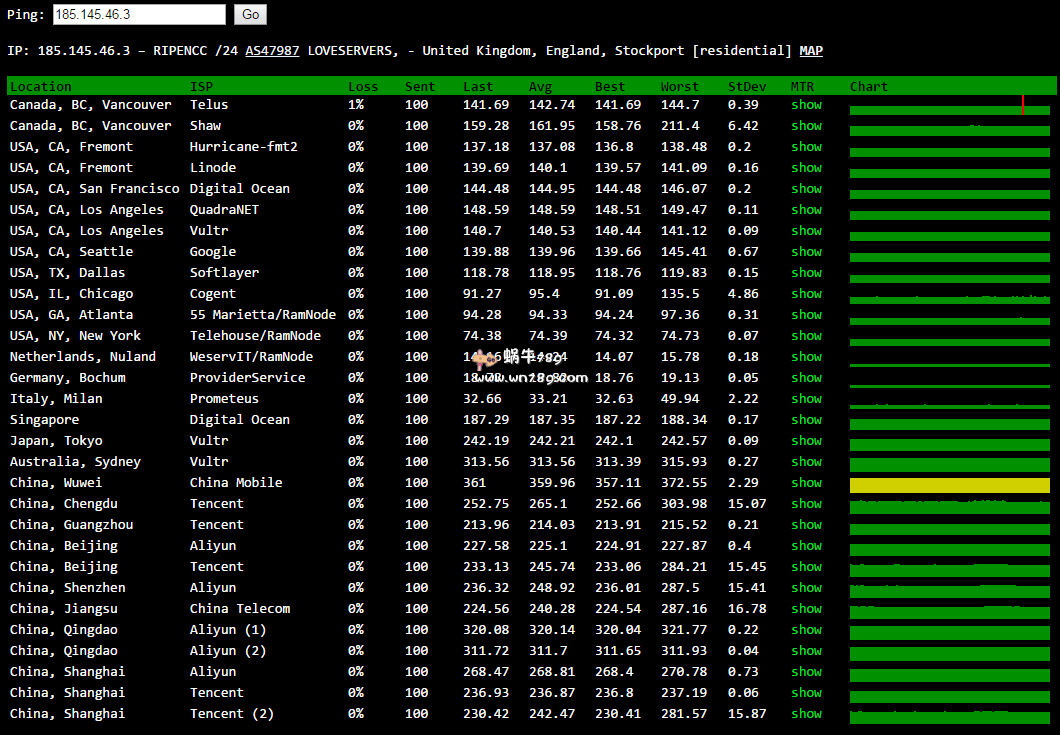This screenshot has width=1060, height=735.
Task: Show MTR for Chicago Cogent row
Action: pos(806,294)
